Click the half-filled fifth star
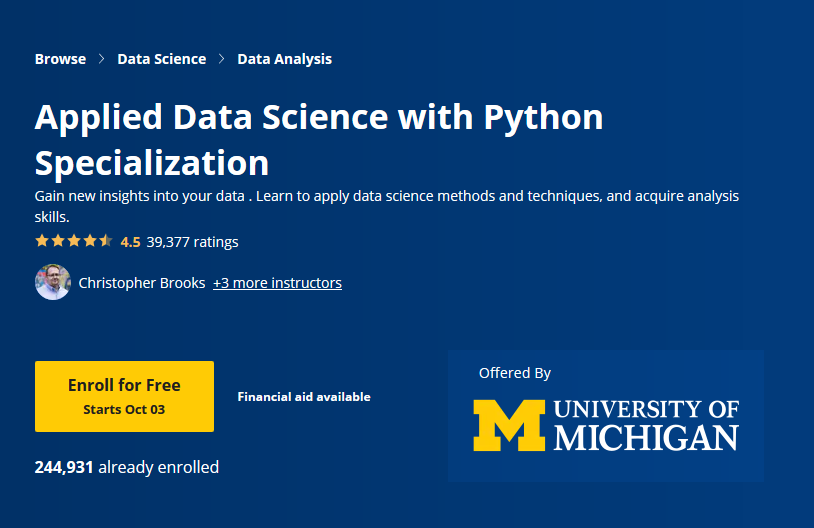Image resolution: width=814 pixels, height=528 pixels. click(x=106, y=241)
